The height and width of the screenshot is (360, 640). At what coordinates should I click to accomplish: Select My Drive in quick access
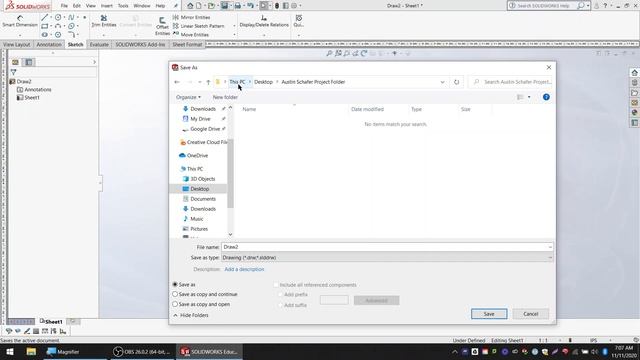[197, 119]
